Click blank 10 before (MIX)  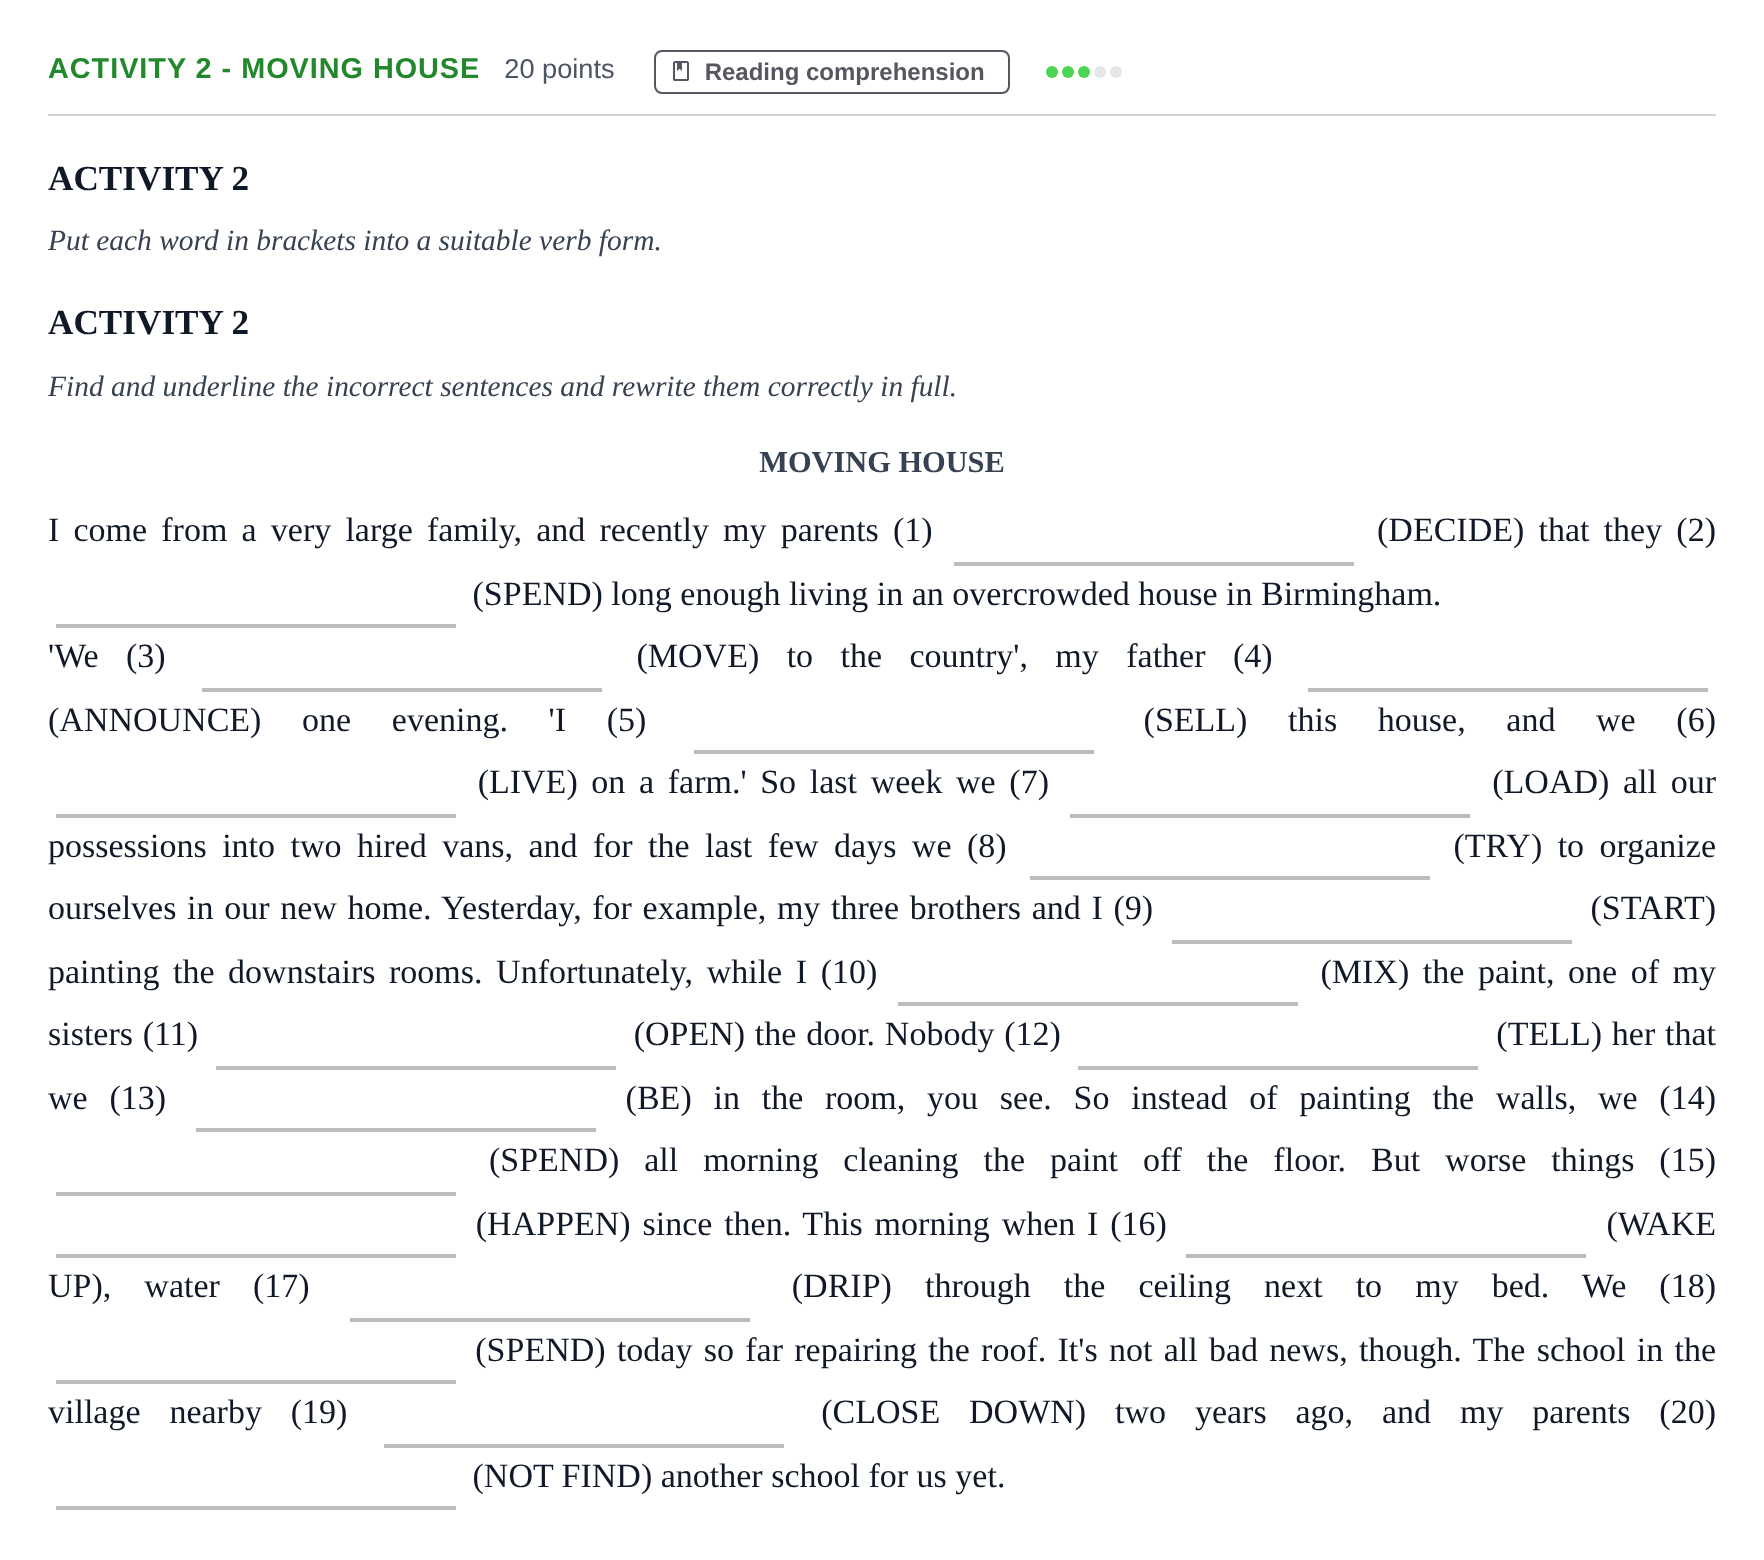[1098, 978]
